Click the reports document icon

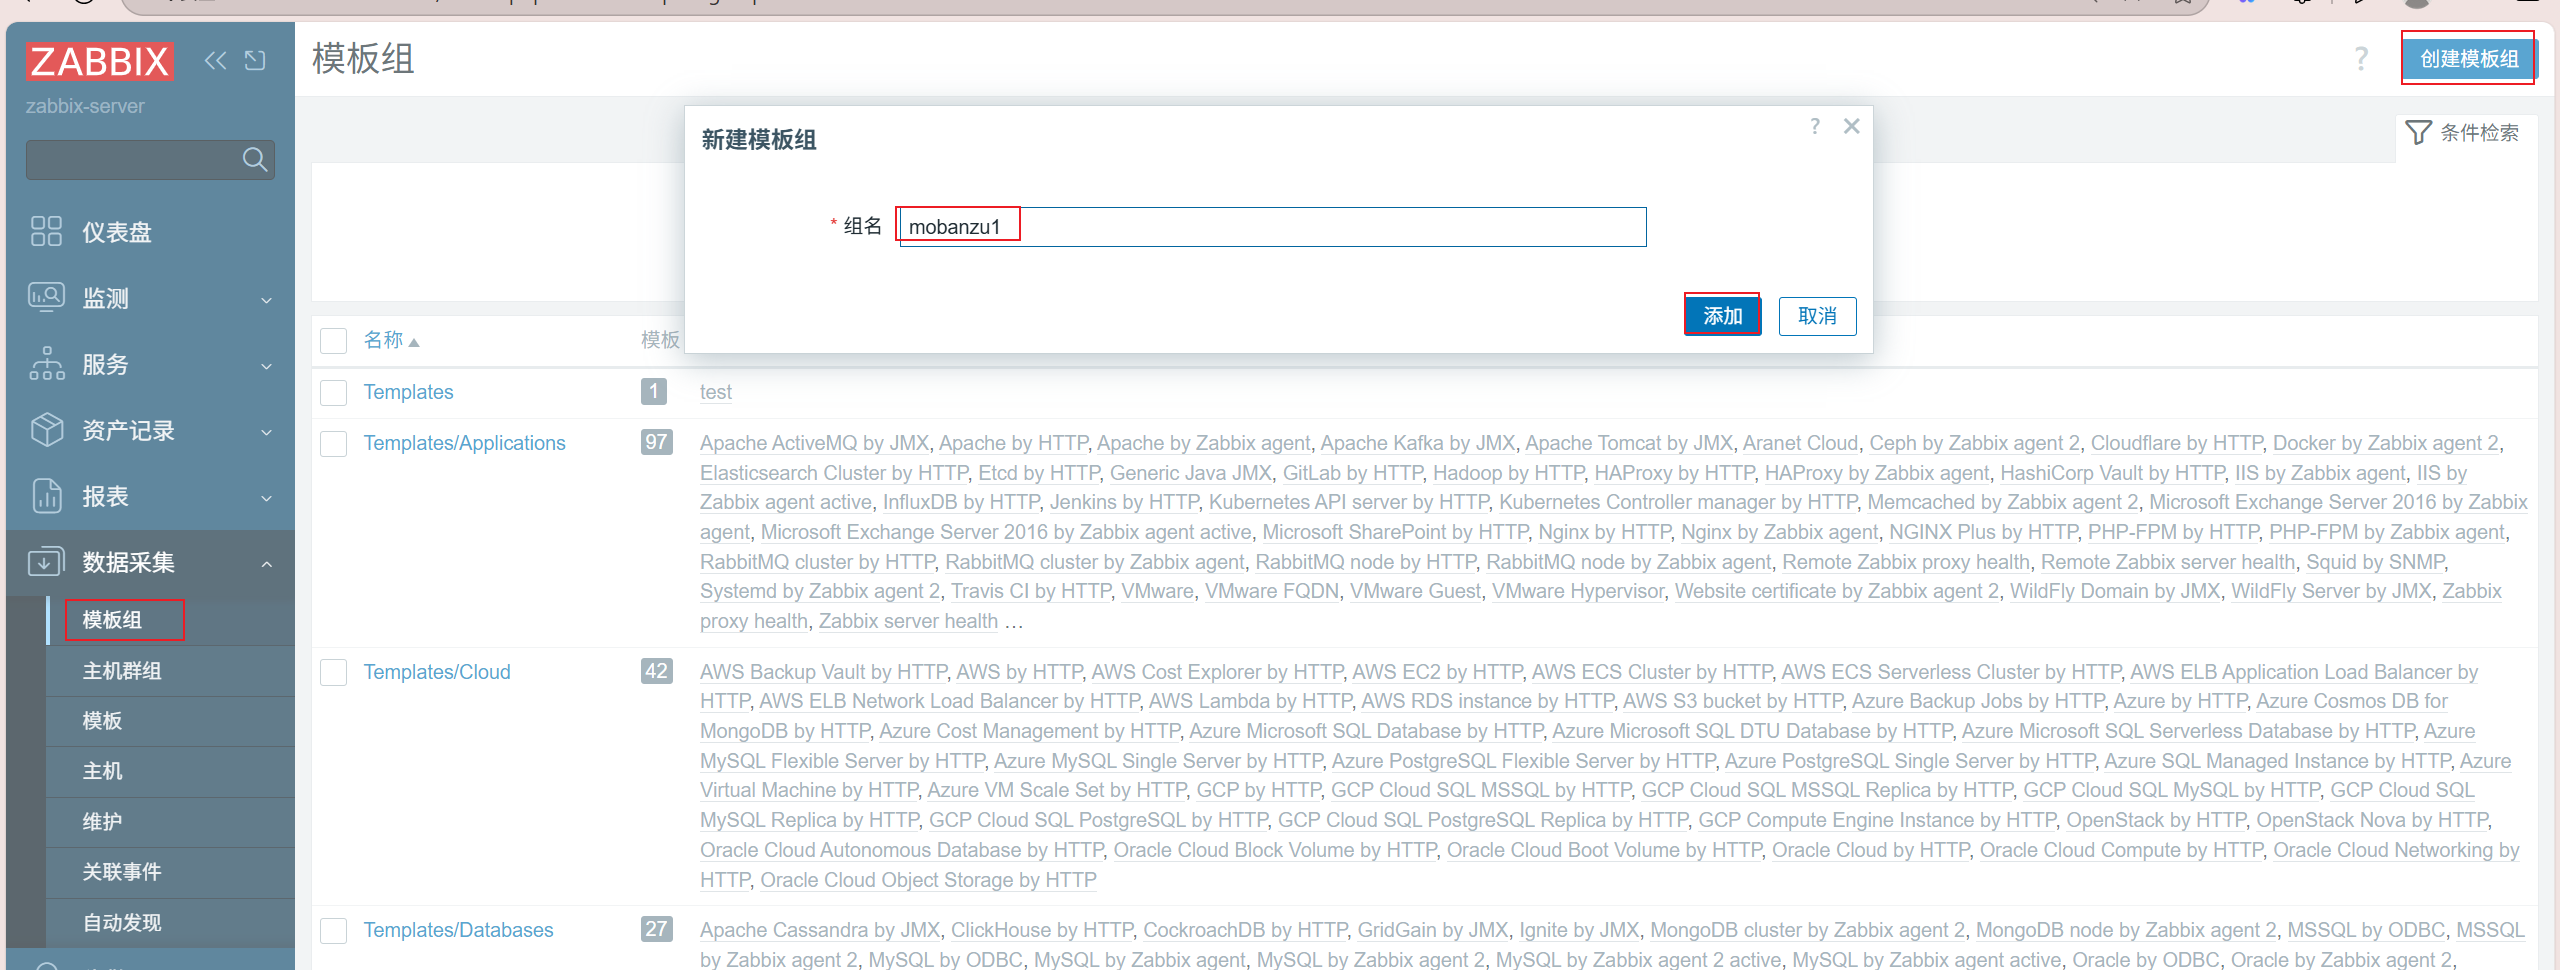(x=46, y=495)
